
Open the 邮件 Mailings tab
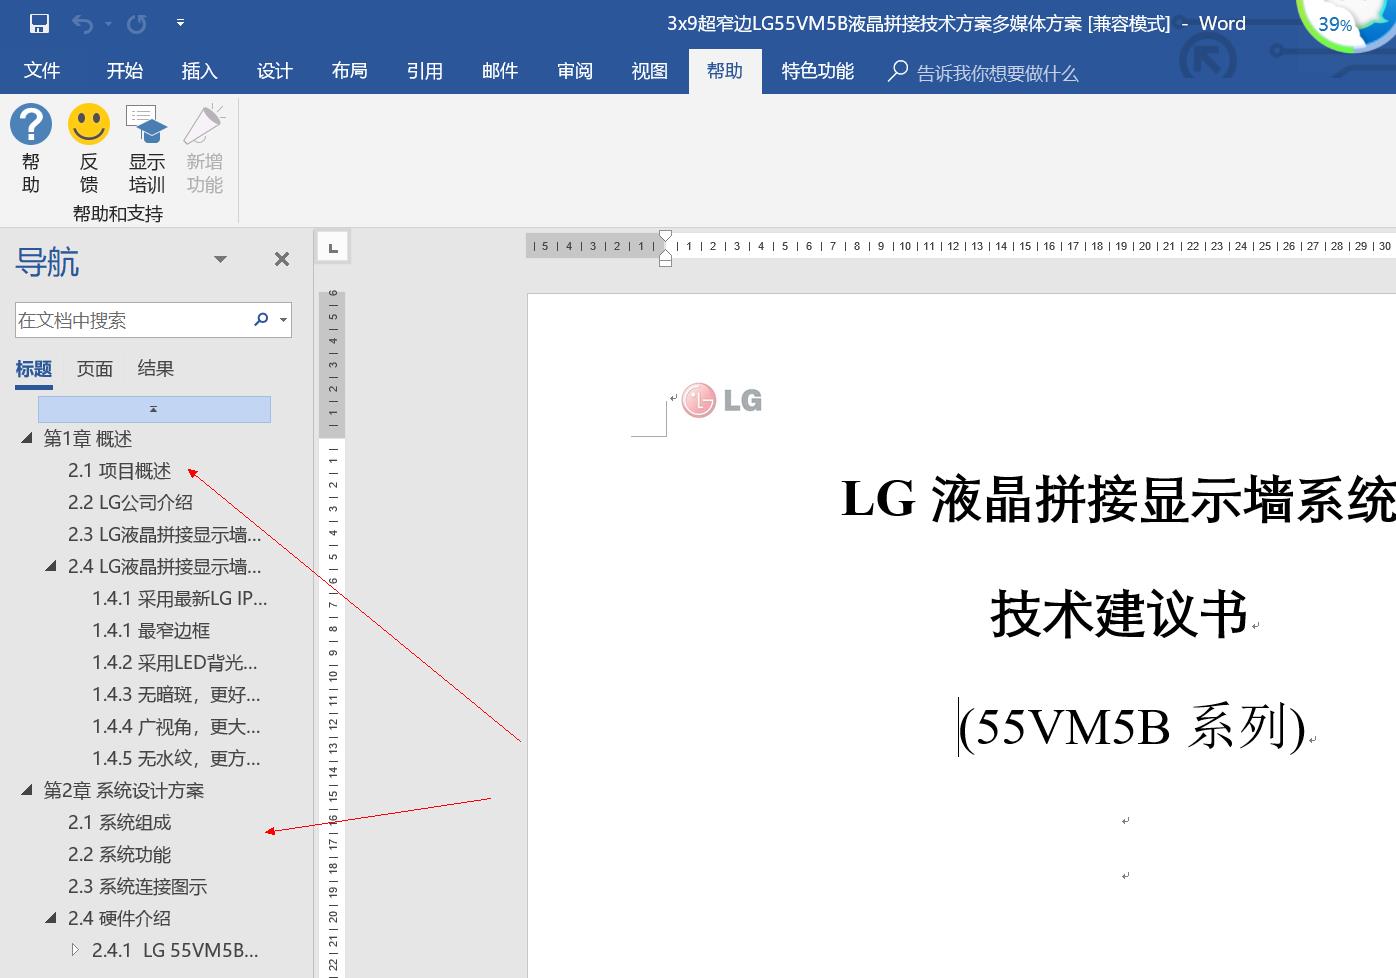click(x=499, y=71)
